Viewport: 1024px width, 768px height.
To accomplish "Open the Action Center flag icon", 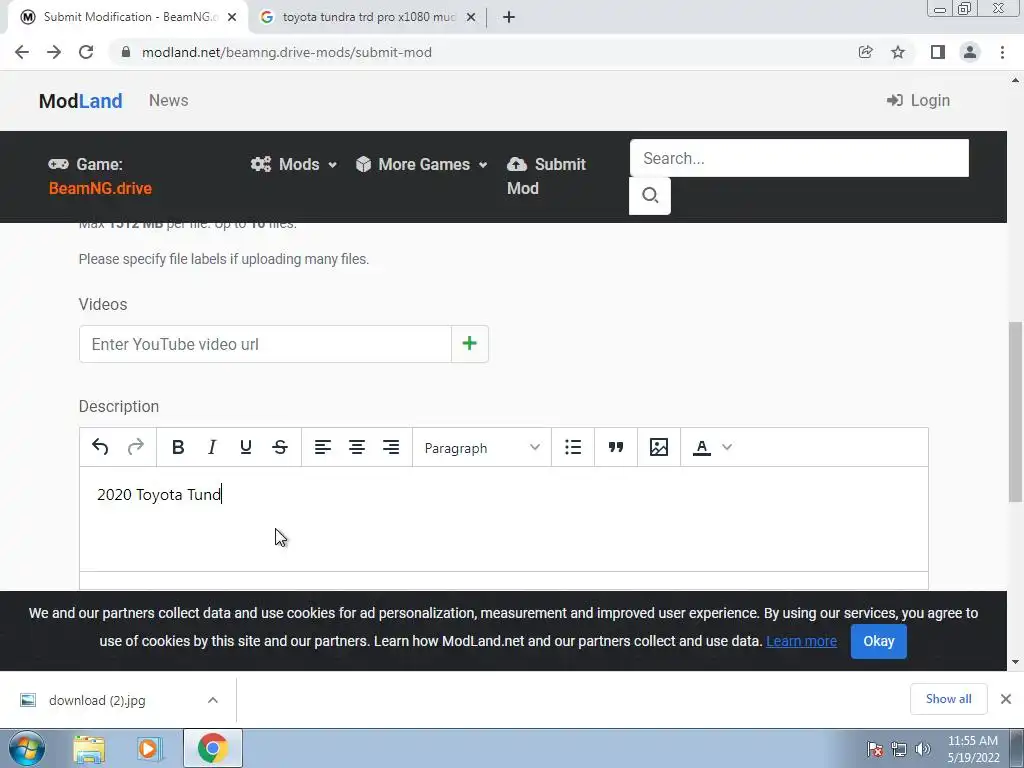I will (x=875, y=749).
